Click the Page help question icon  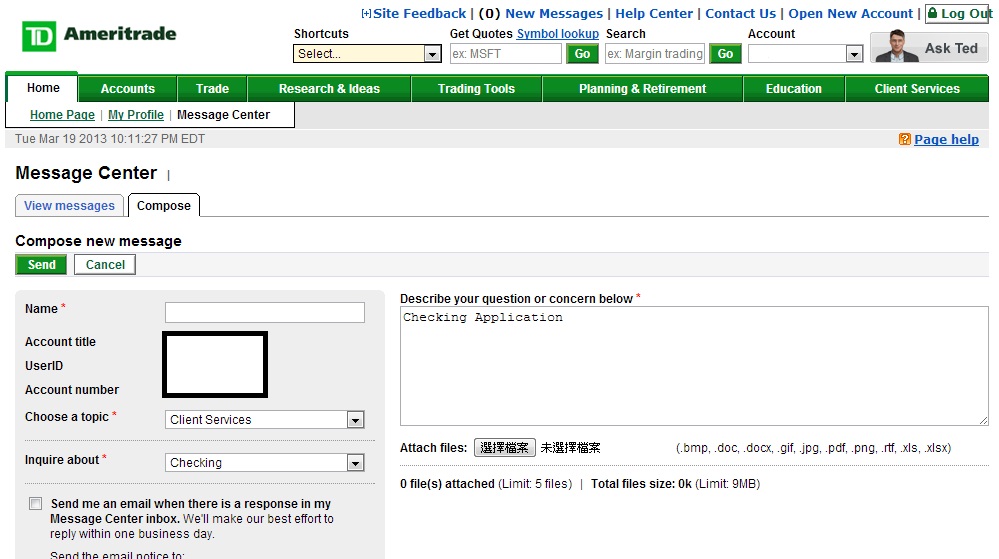[x=904, y=139]
